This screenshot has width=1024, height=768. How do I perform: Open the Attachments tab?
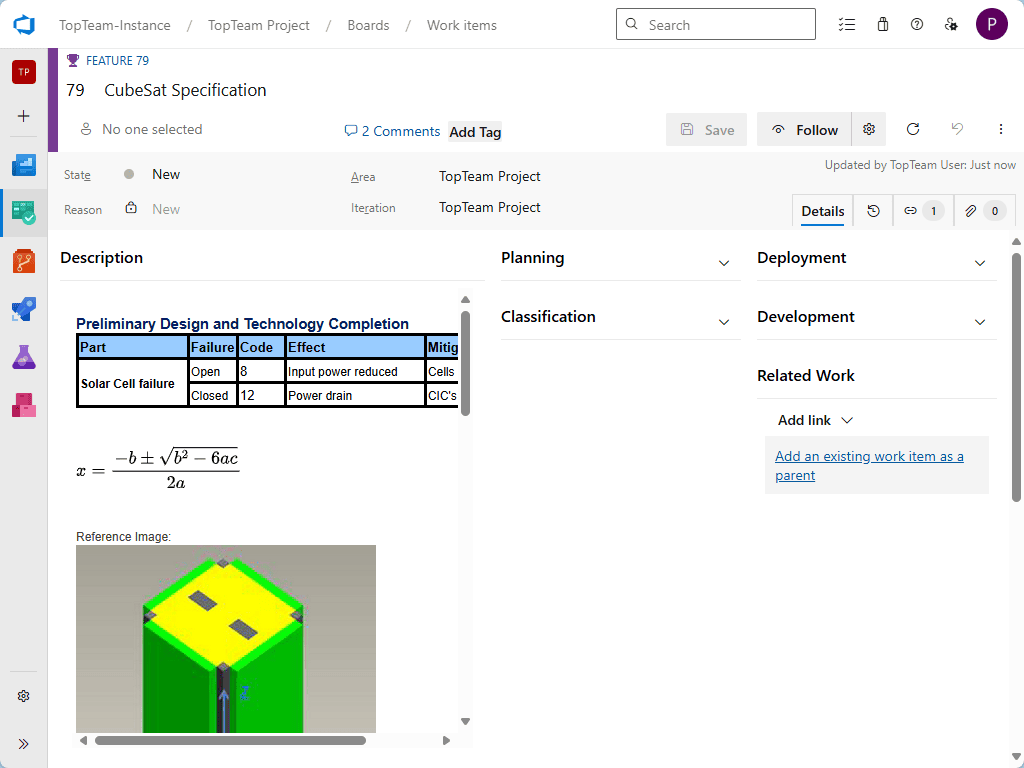(982, 211)
